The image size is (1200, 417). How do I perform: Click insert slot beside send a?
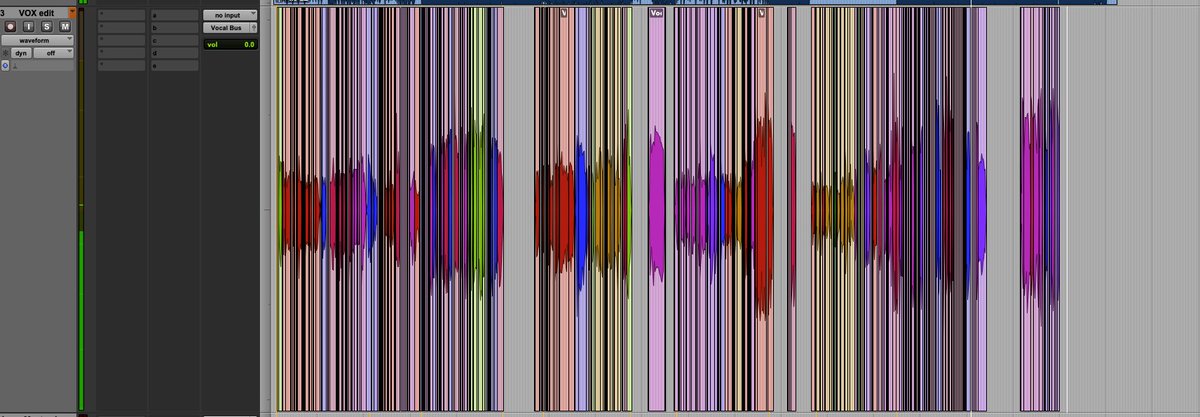coord(122,16)
